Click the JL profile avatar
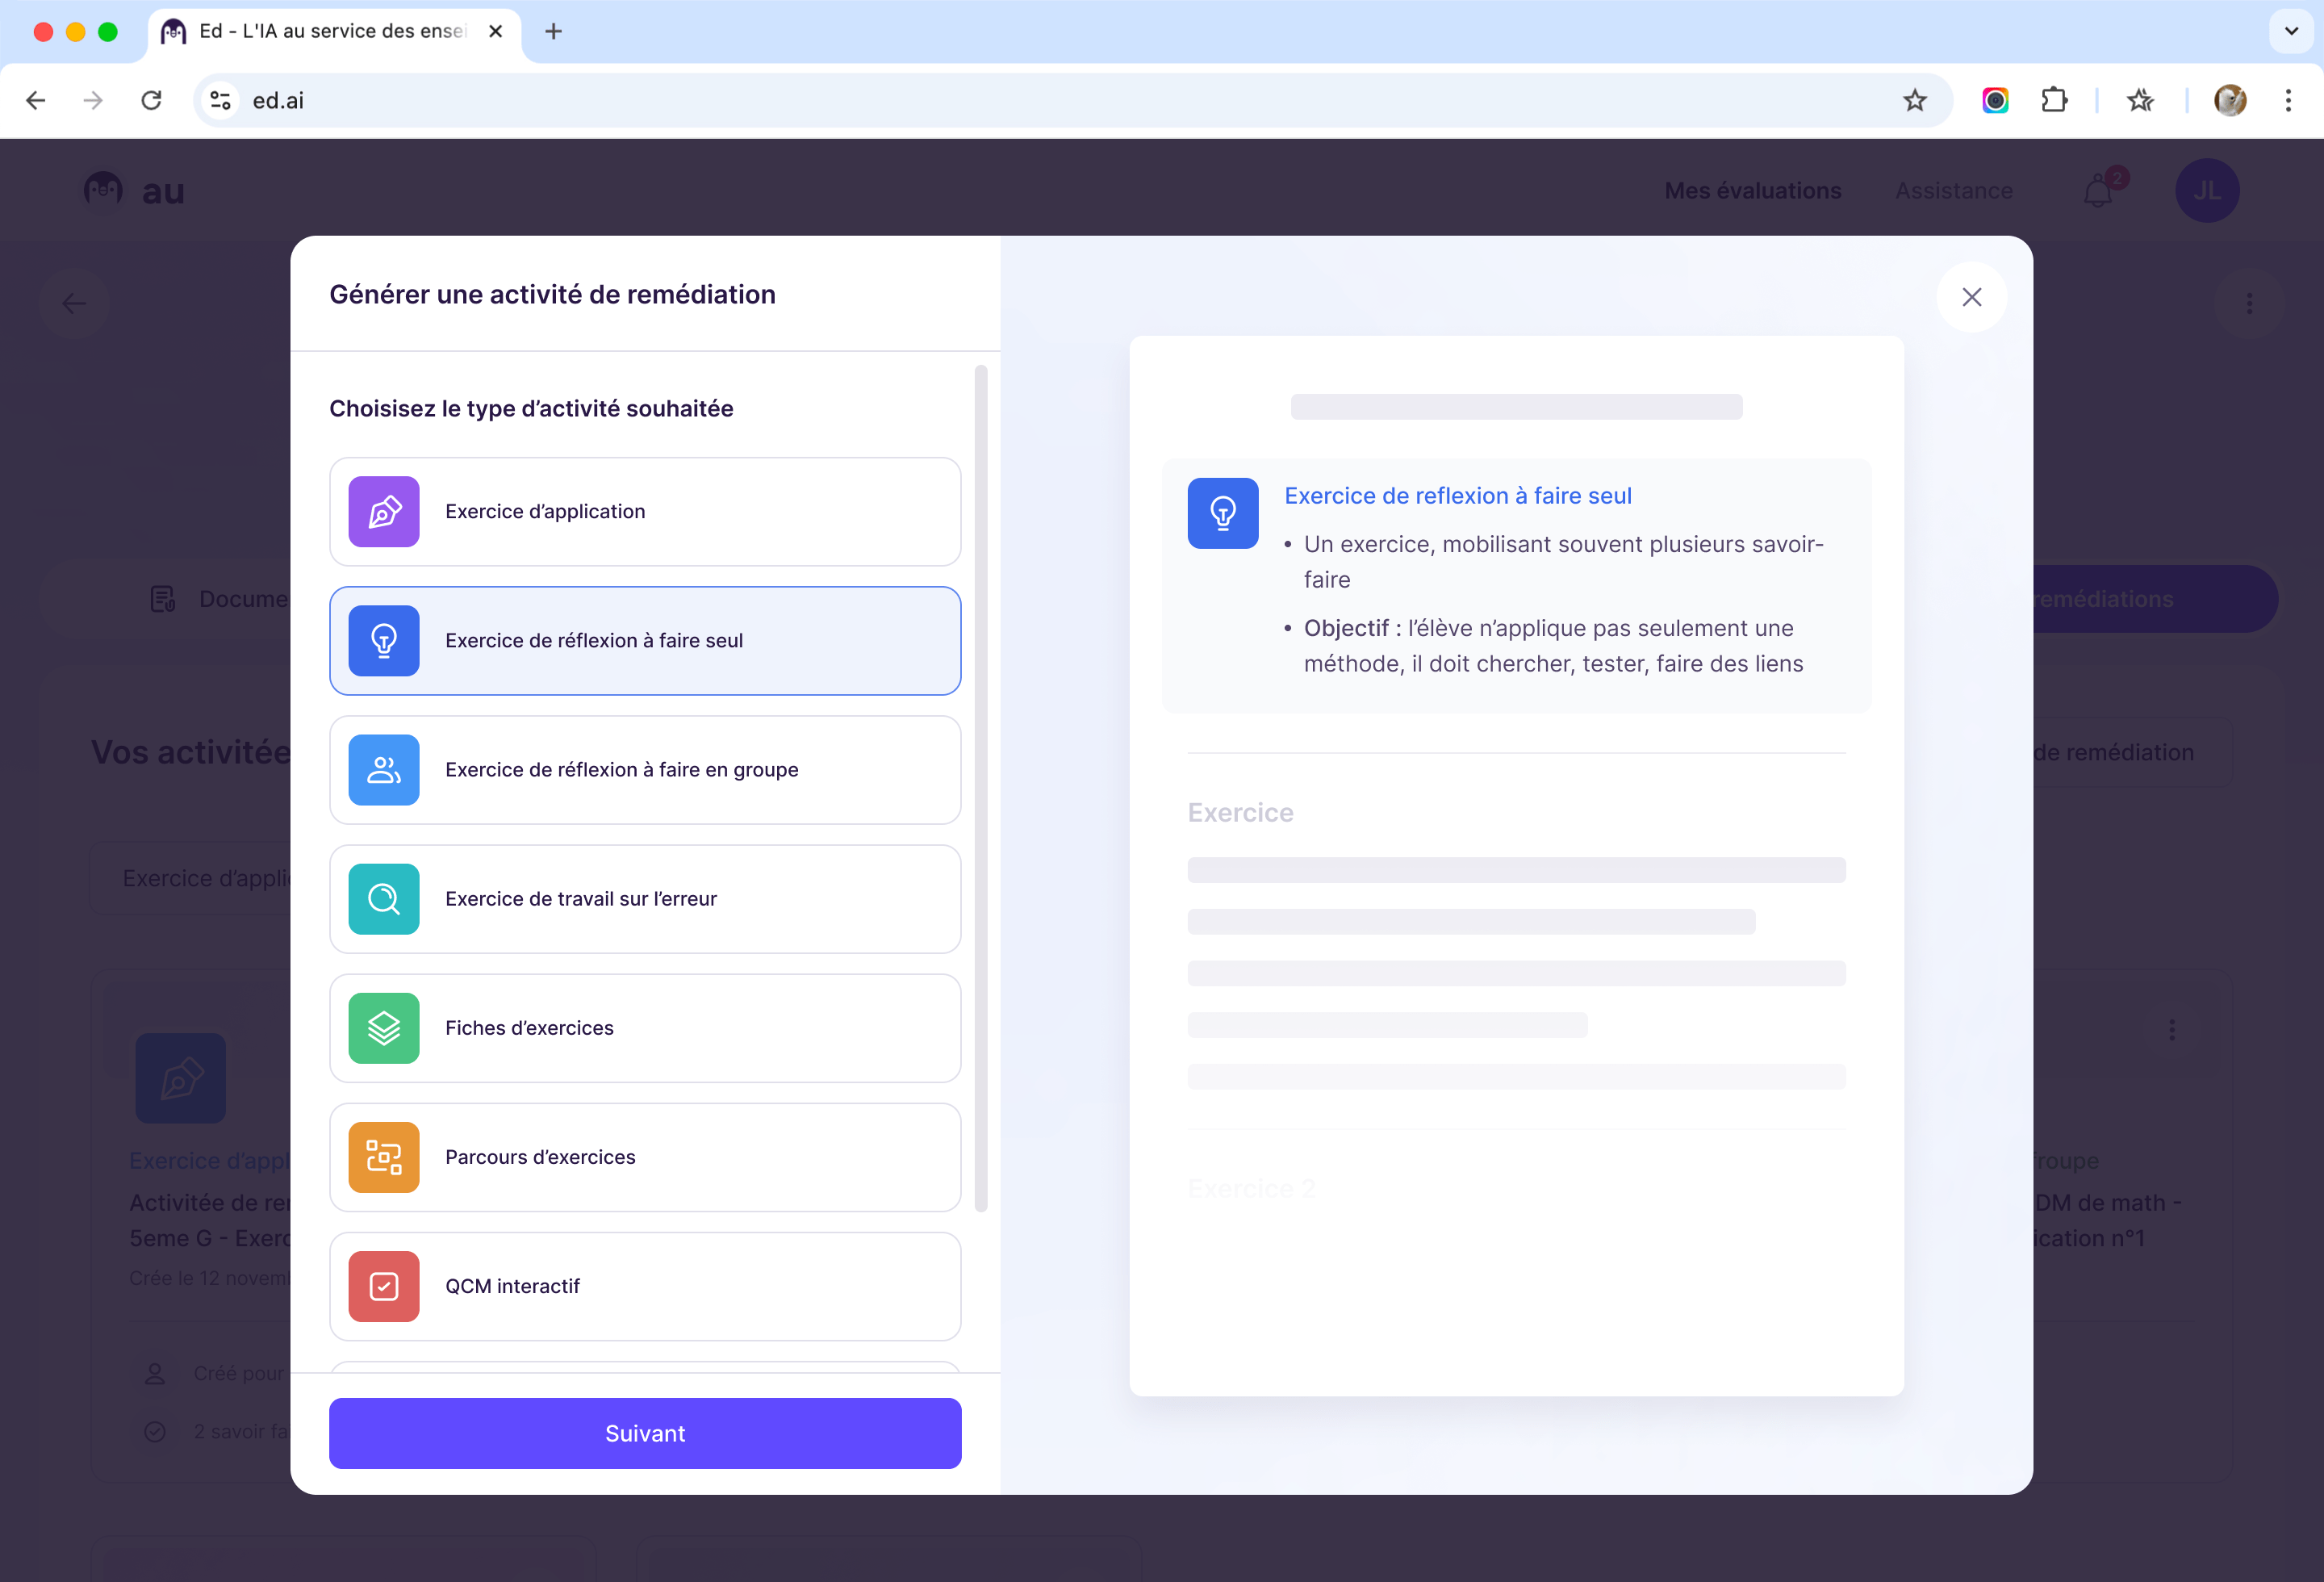Image resolution: width=2324 pixels, height=1582 pixels. [2208, 190]
